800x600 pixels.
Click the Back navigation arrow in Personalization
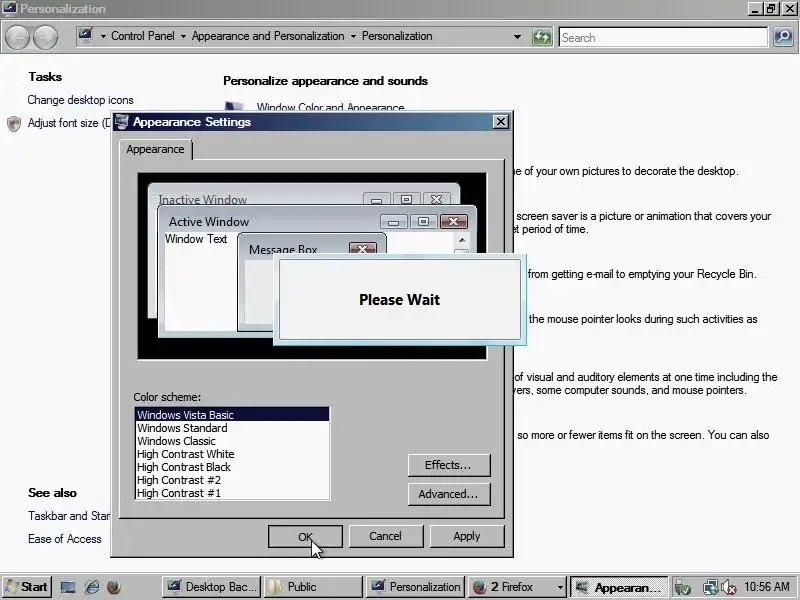tap(17, 37)
